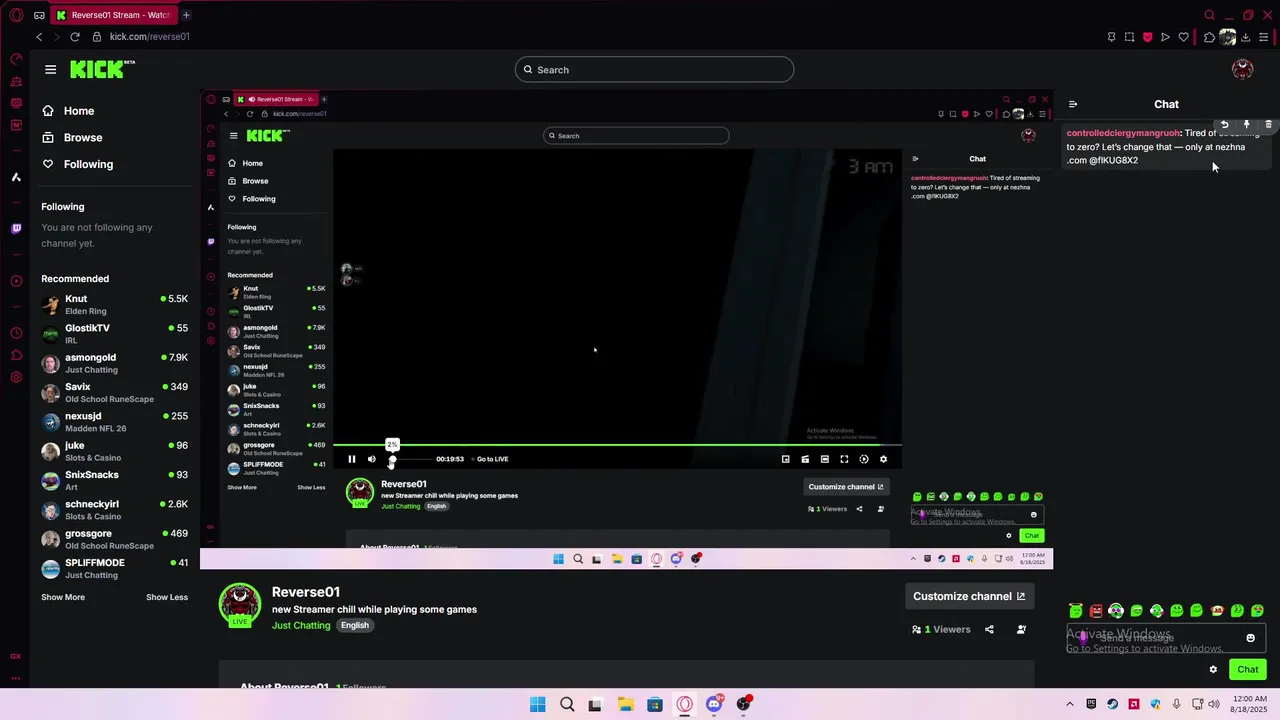Image resolution: width=1280 pixels, height=720 pixels.
Task: Collapse recommended list with Show Less
Action: pos(167,597)
